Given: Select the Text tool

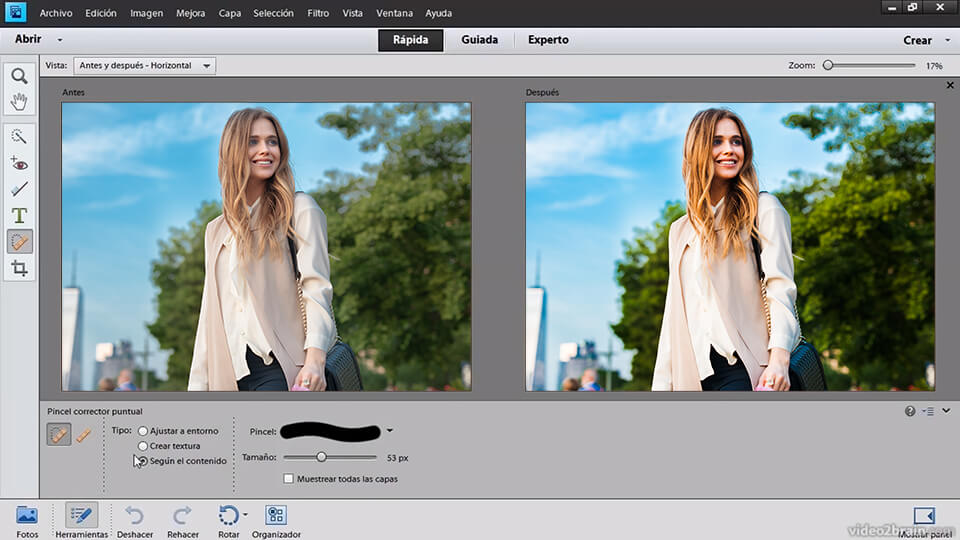Looking at the screenshot, I should tap(19, 215).
